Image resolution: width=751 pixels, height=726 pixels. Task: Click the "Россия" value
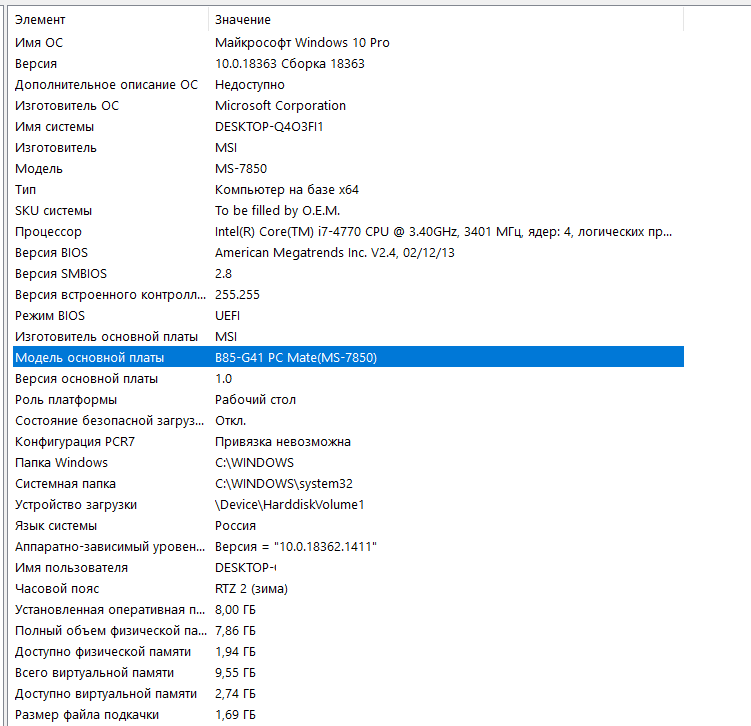pos(235,525)
